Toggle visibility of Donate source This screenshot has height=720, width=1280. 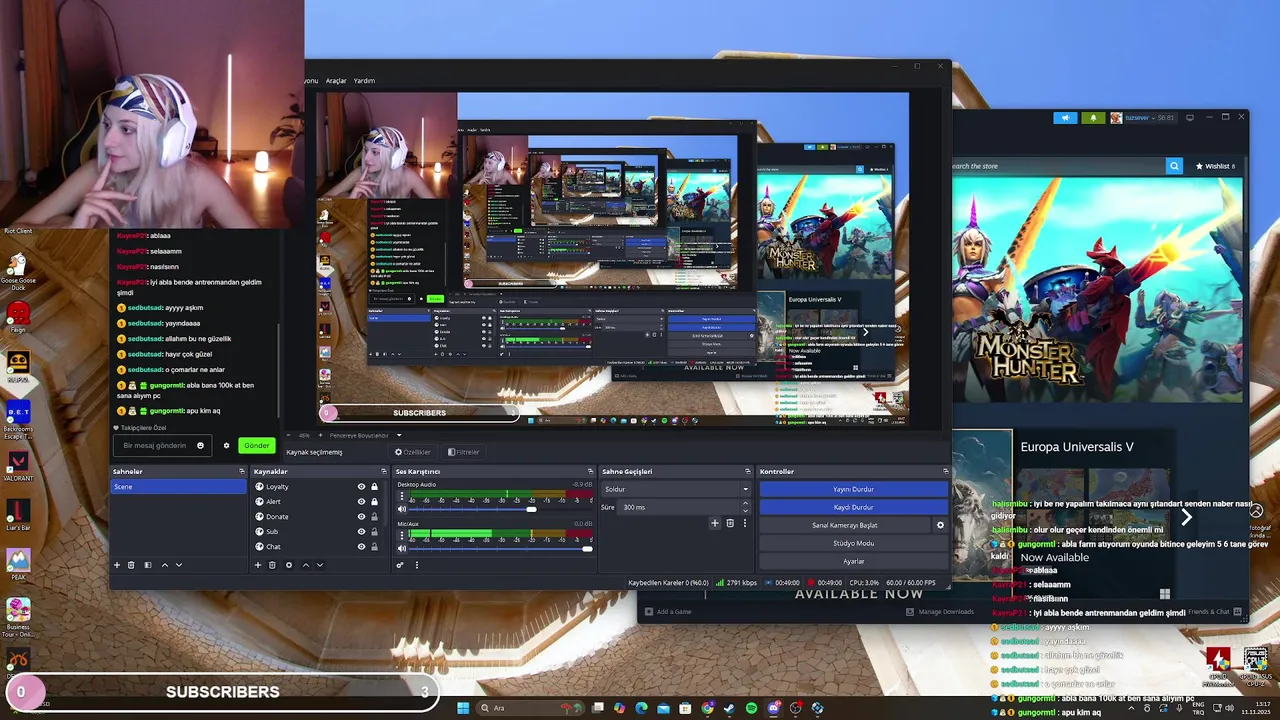361,517
